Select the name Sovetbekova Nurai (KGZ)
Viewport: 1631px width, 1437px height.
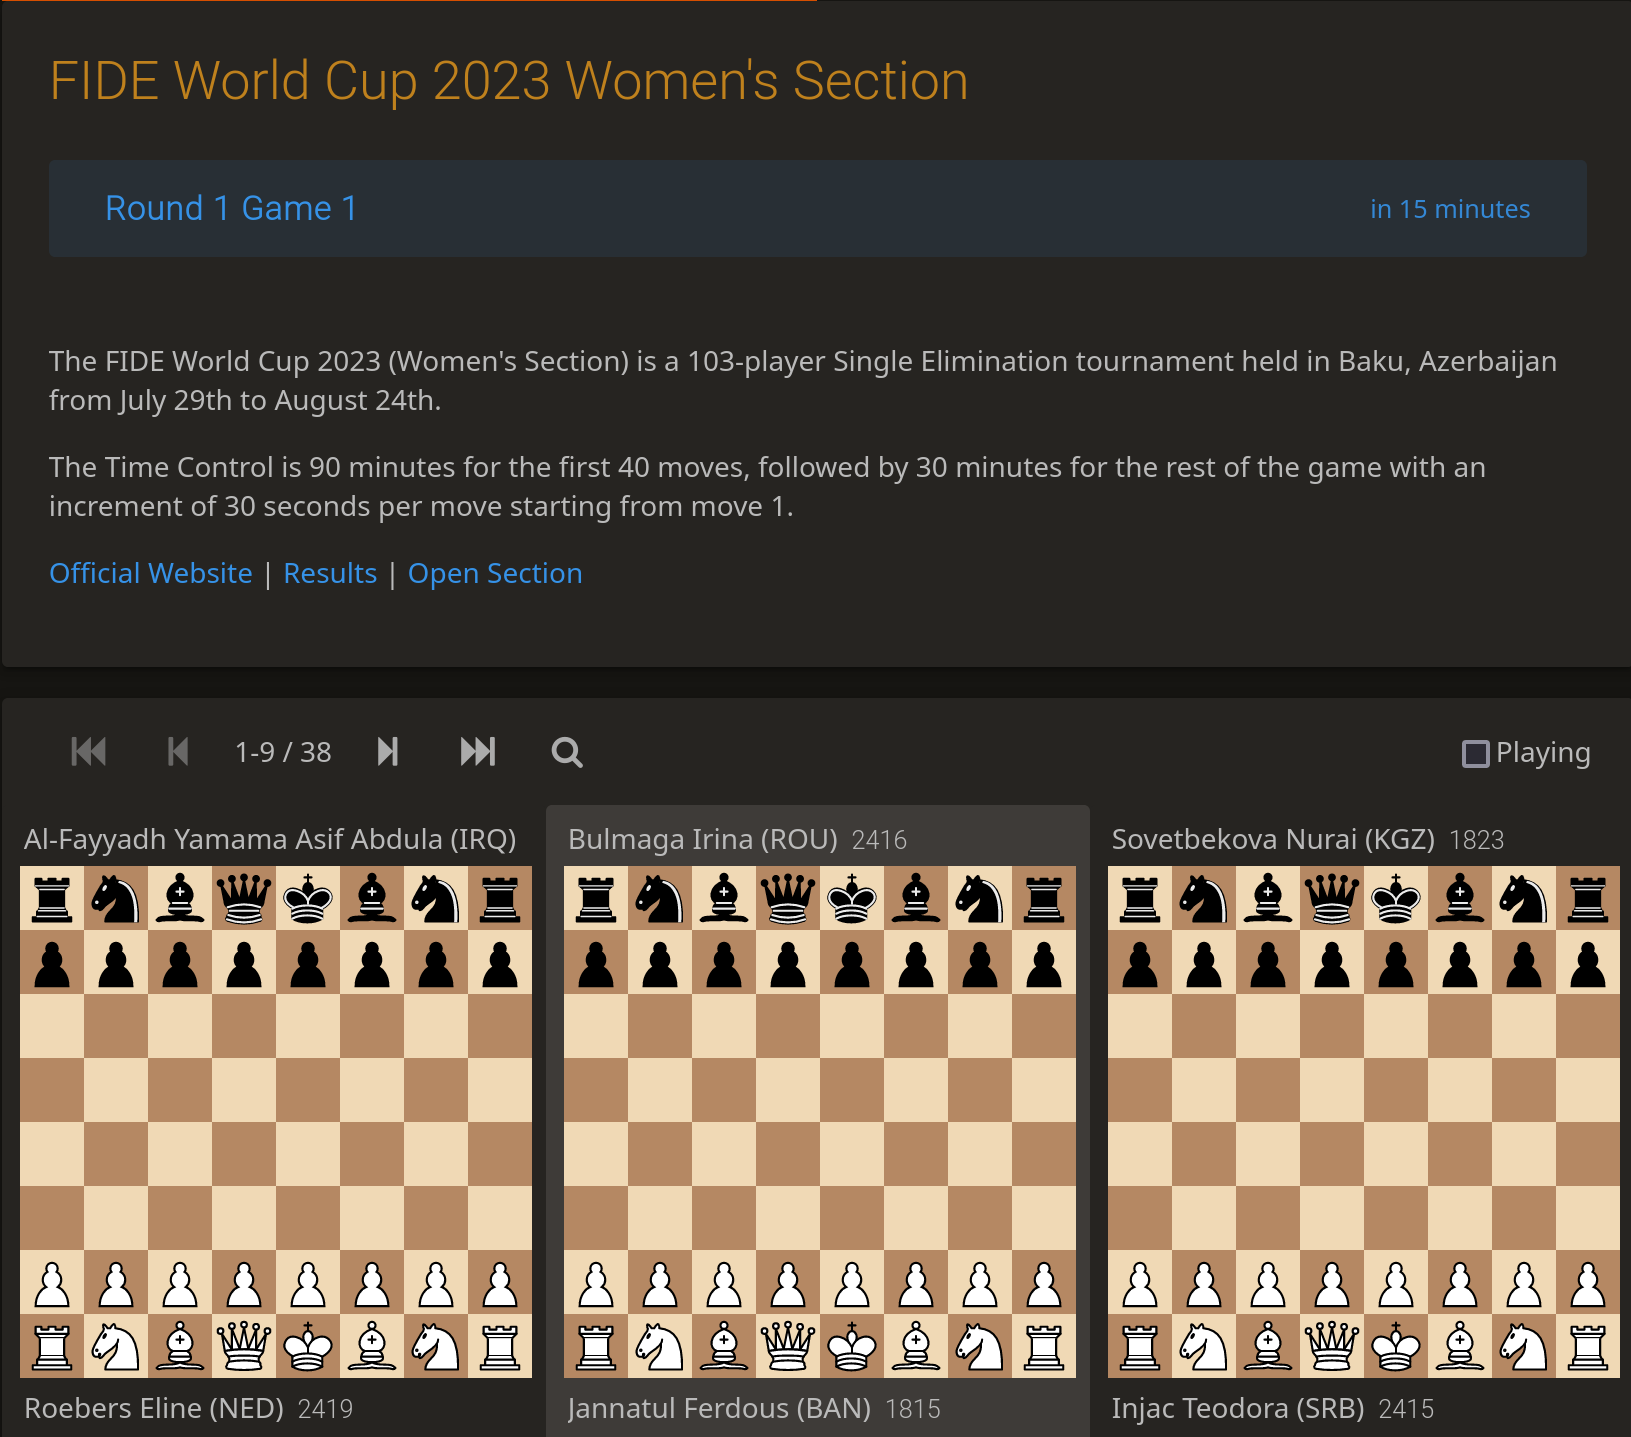[x=1273, y=839]
